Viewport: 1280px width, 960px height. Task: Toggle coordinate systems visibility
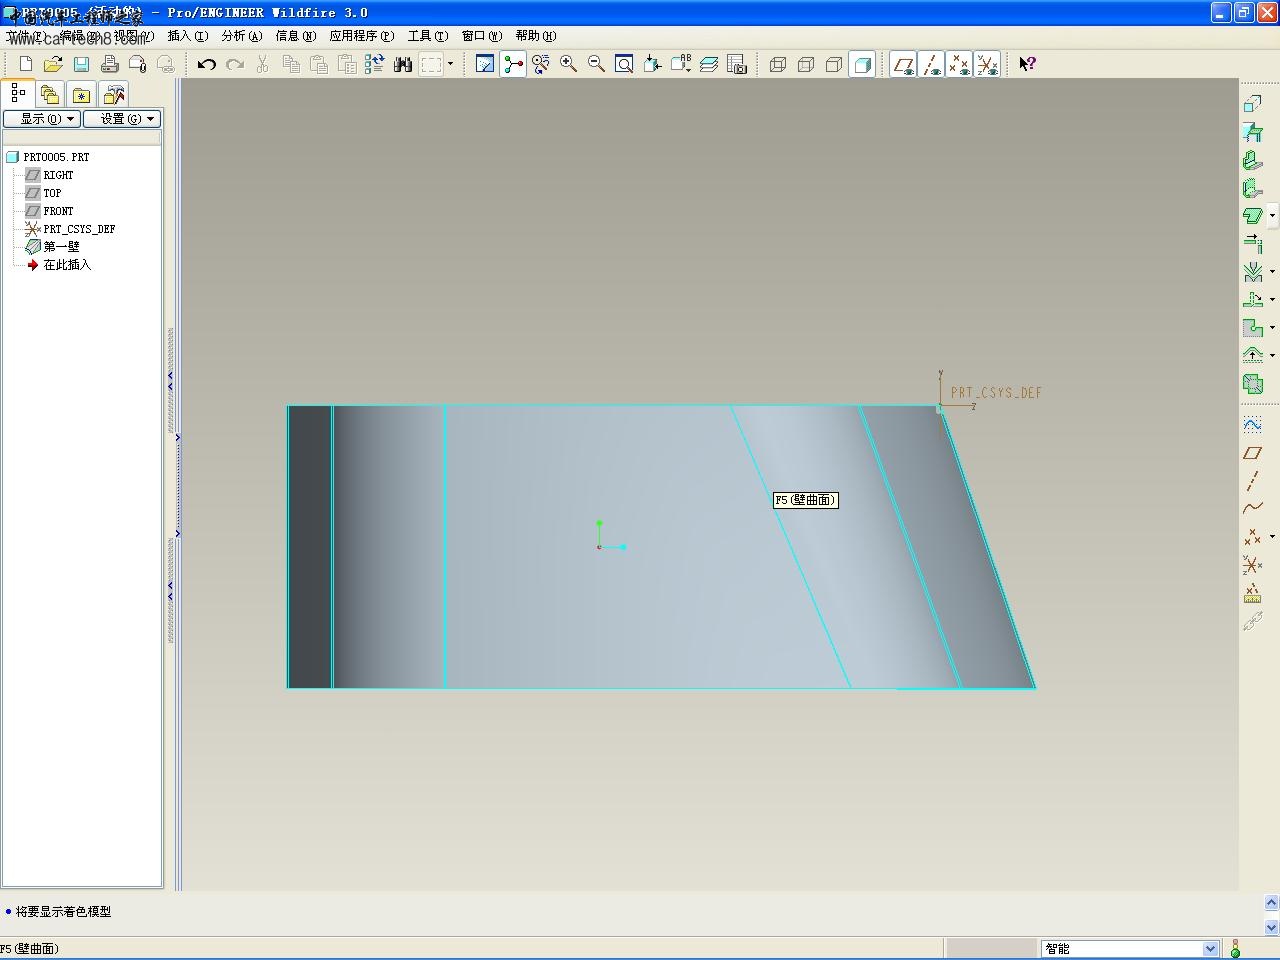[987, 64]
